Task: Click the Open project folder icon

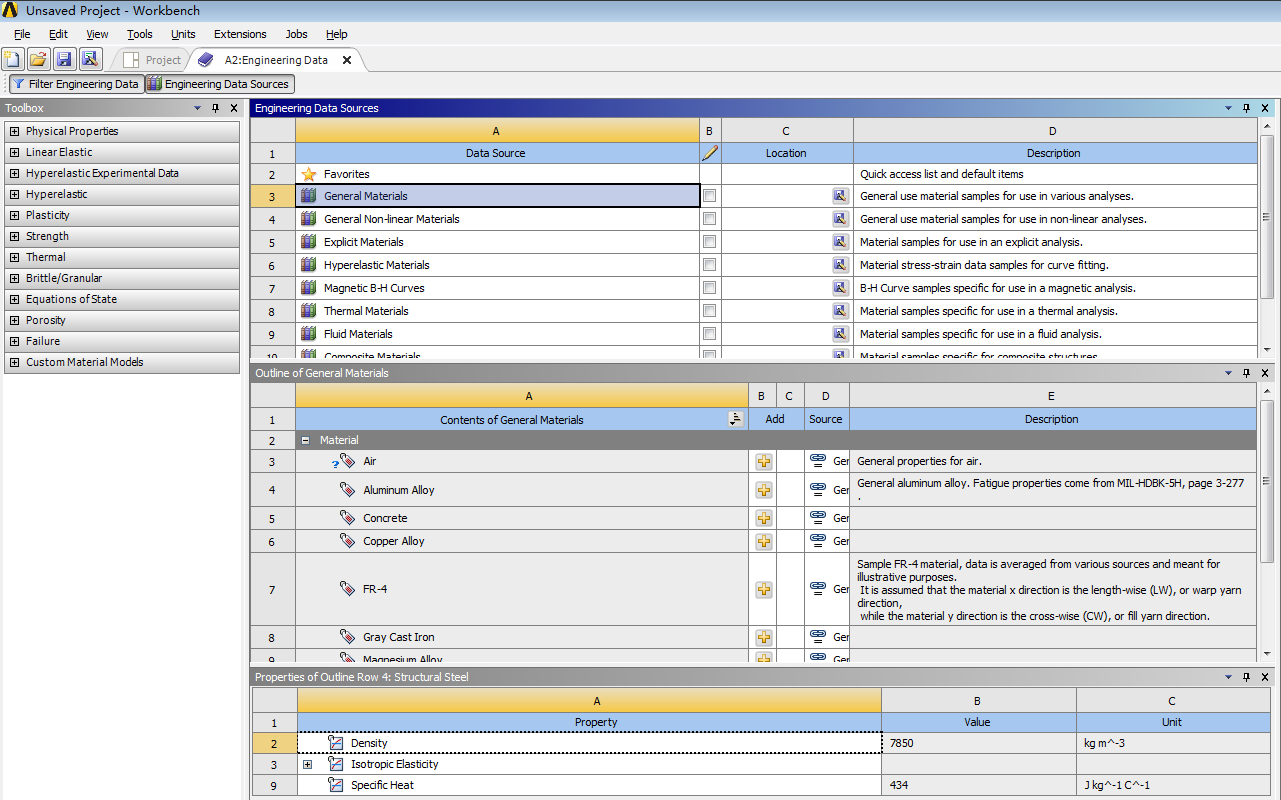Action: coord(38,60)
